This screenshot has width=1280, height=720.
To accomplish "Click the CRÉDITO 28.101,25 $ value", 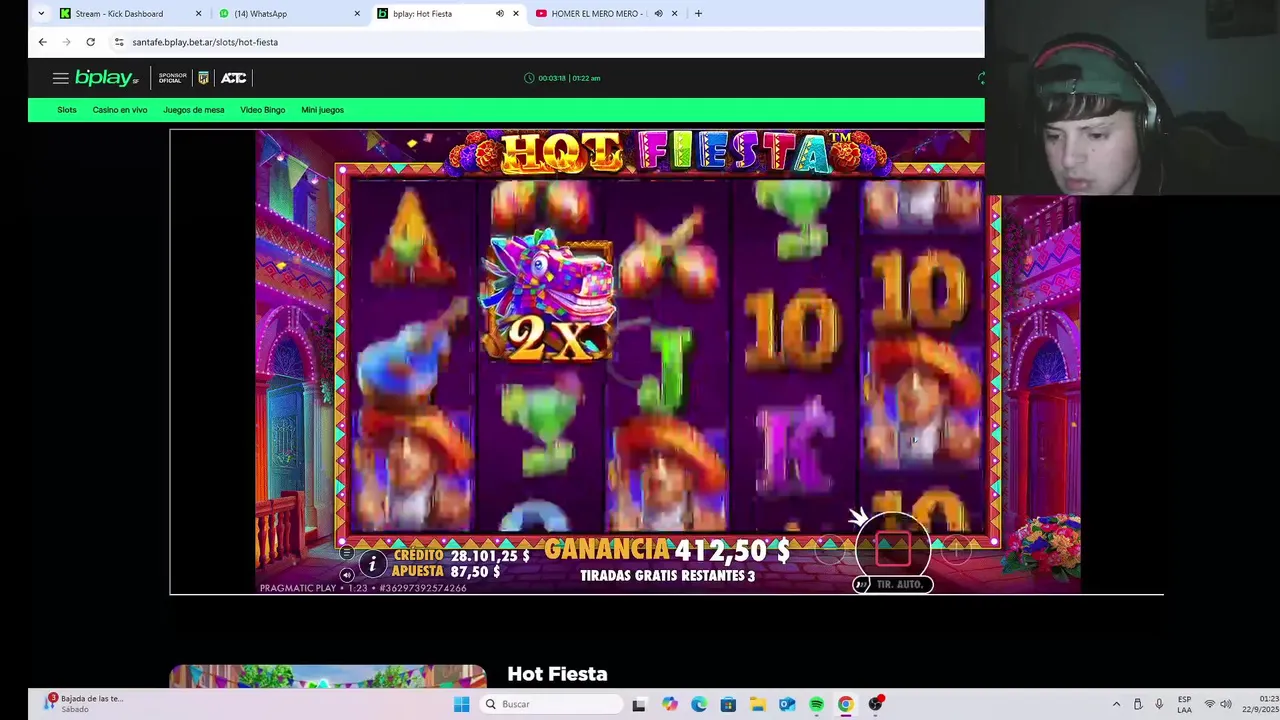I will click(490, 556).
